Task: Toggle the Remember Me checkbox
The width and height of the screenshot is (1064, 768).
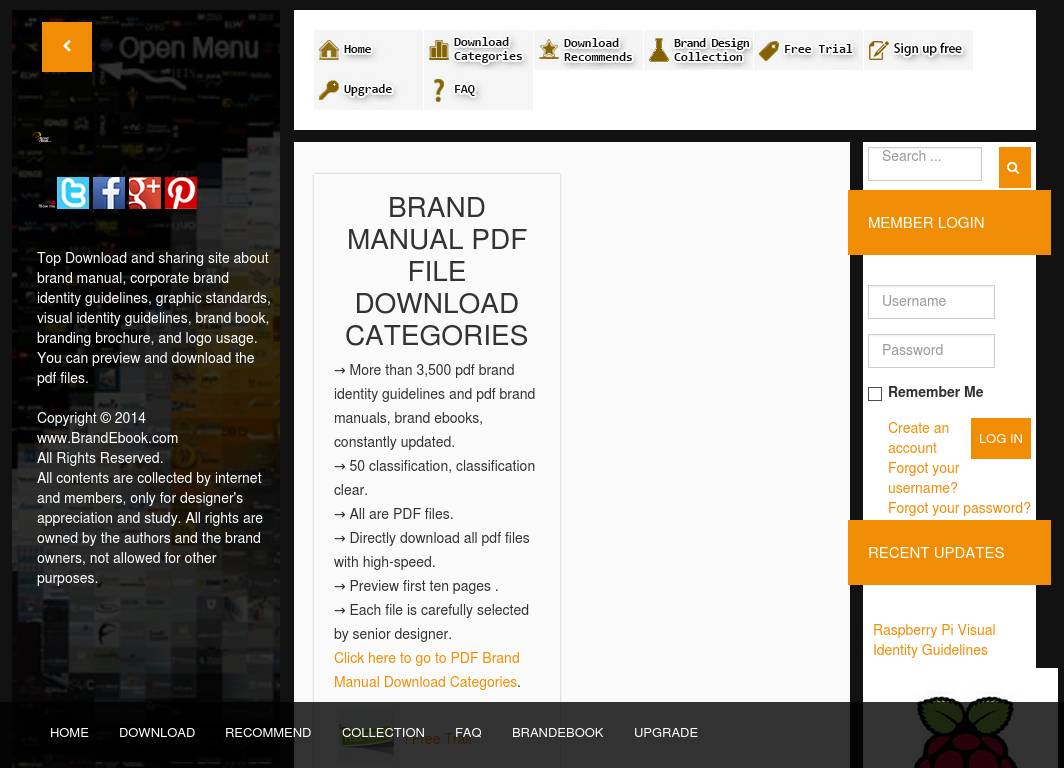Action: click(x=875, y=394)
